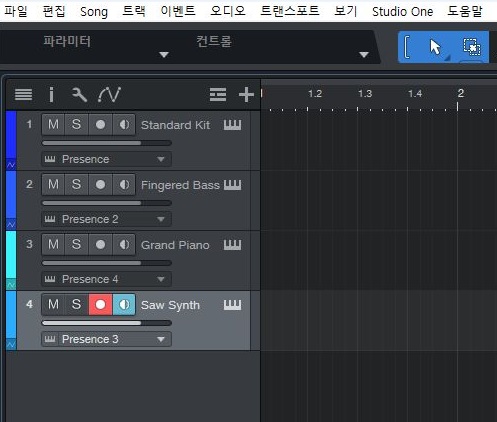Mute the Grand Piano track
The width and height of the screenshot is (497, 422).
click(53, 244)
